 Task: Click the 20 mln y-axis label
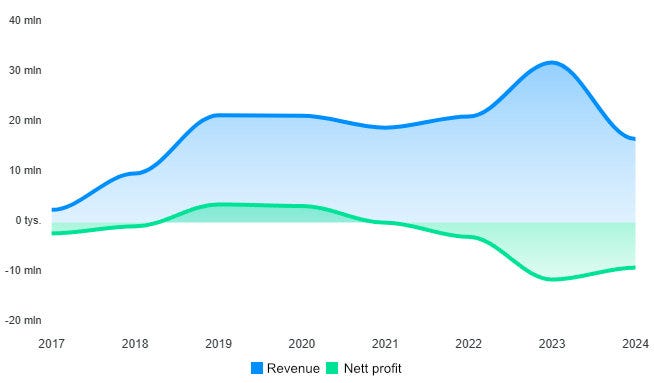click(25, 120)
